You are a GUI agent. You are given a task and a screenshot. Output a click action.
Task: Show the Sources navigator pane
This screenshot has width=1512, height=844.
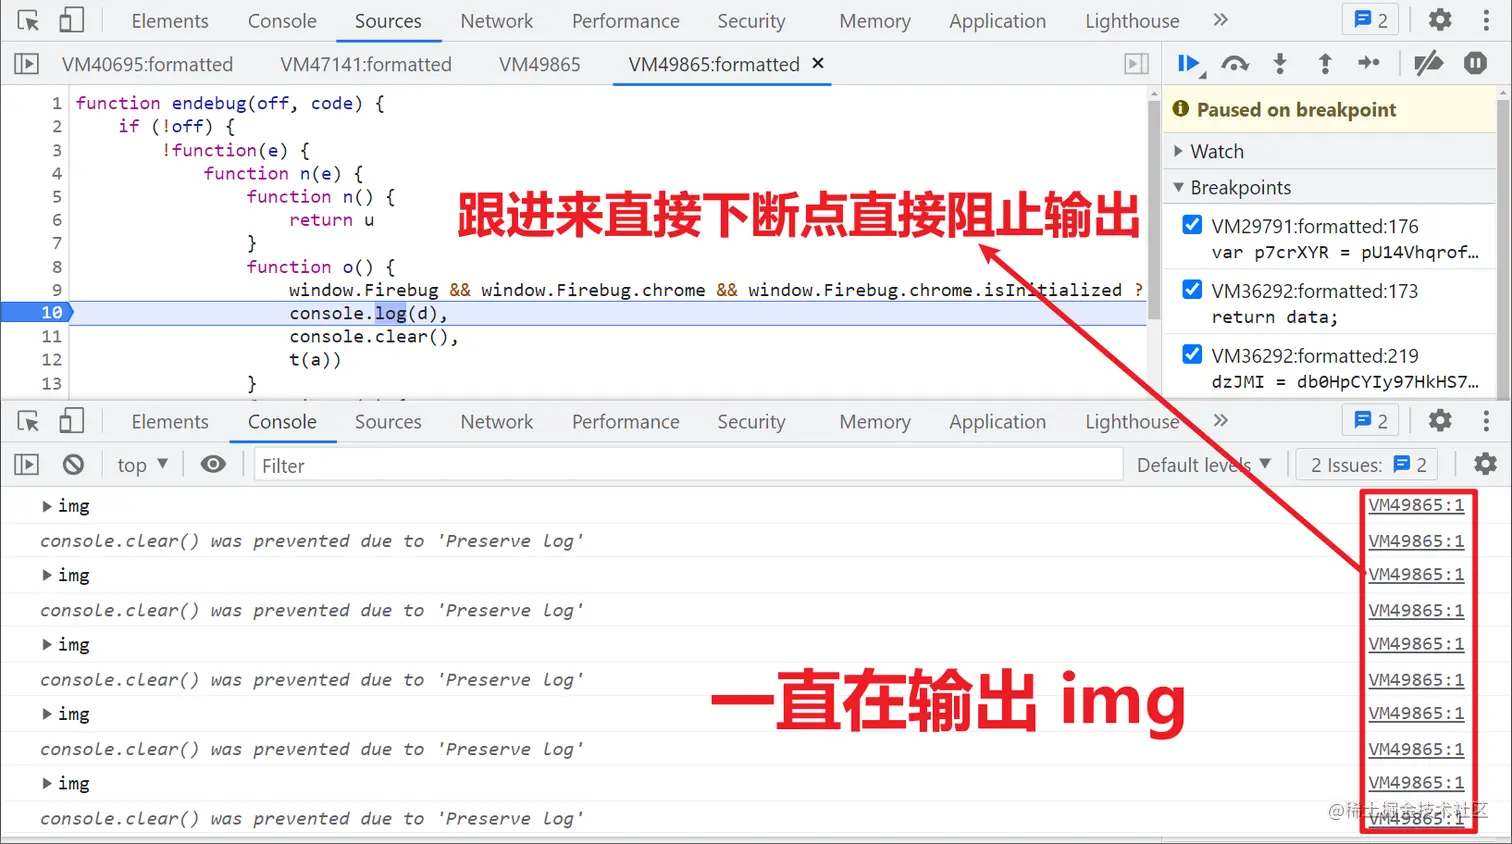click(x=26, y=64)
